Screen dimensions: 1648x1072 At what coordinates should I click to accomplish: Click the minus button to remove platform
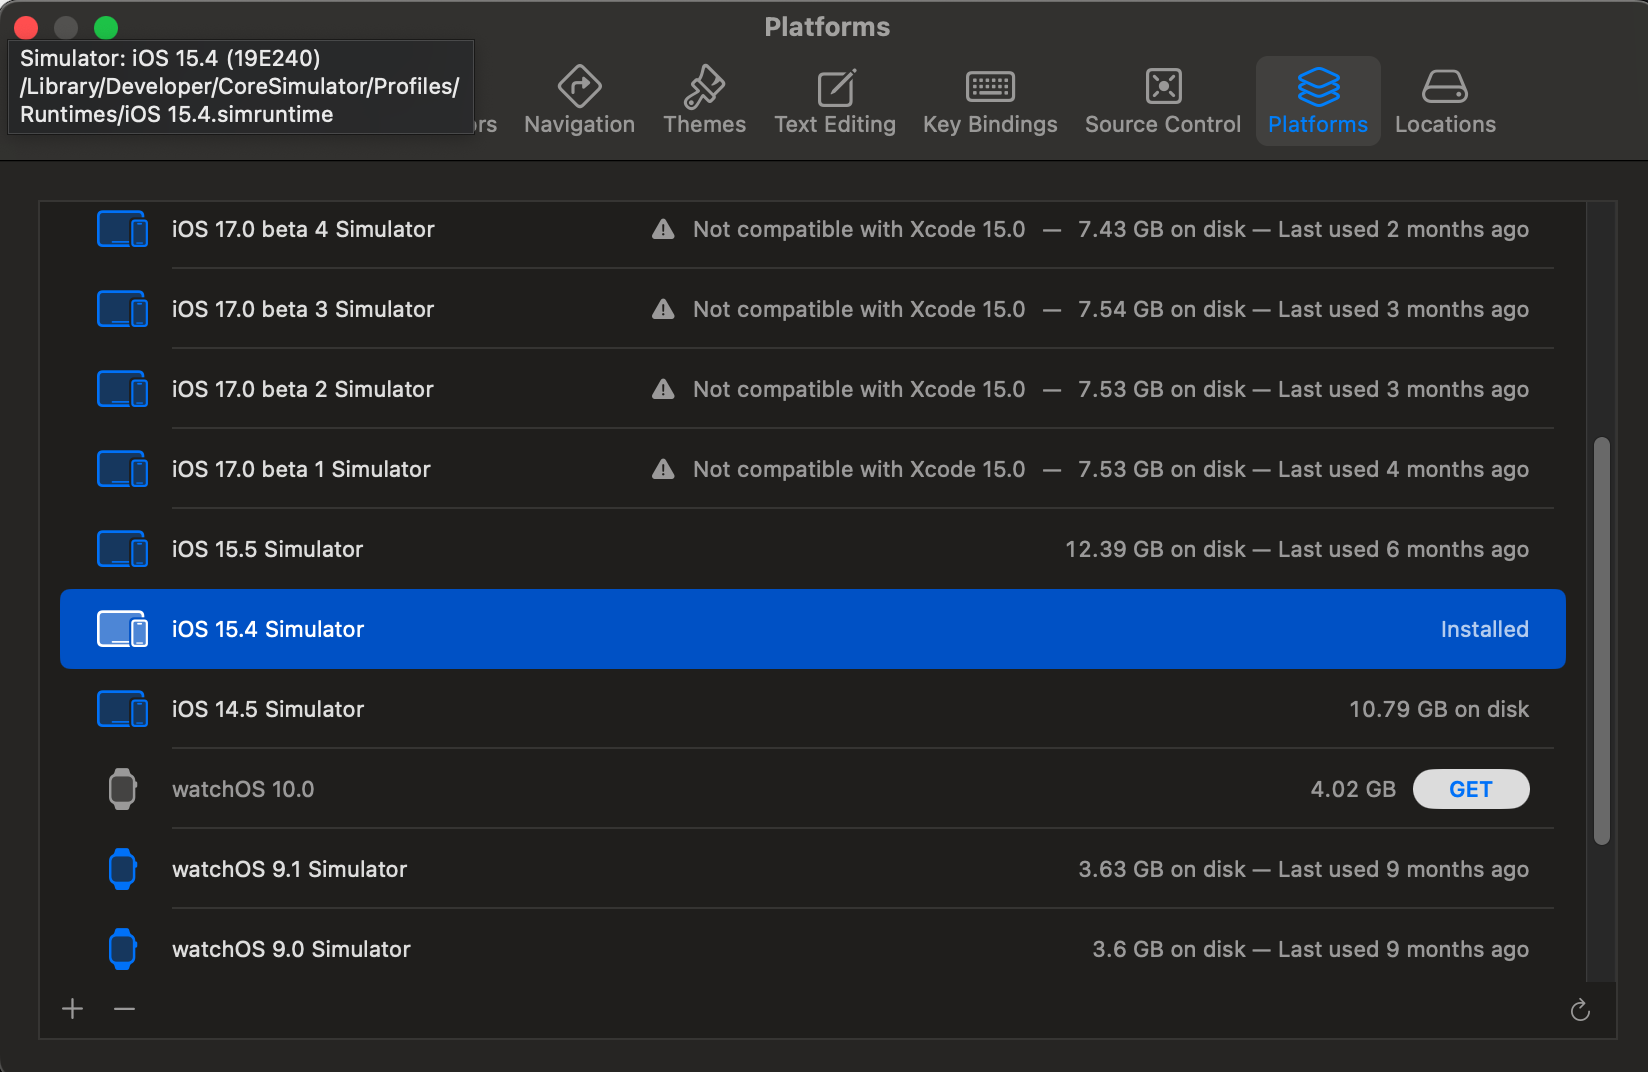pyautogui.click(x=124, y=1009)
